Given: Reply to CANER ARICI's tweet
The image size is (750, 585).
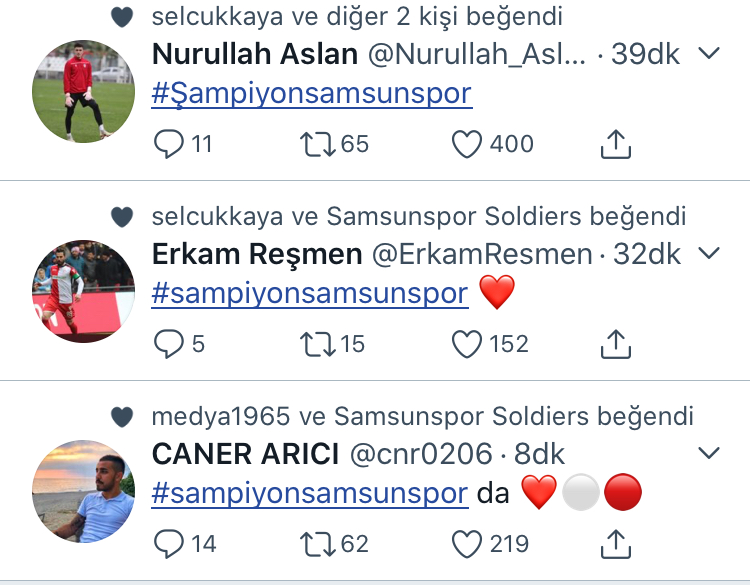Looking at the screenshot, I should click(168, 544).
